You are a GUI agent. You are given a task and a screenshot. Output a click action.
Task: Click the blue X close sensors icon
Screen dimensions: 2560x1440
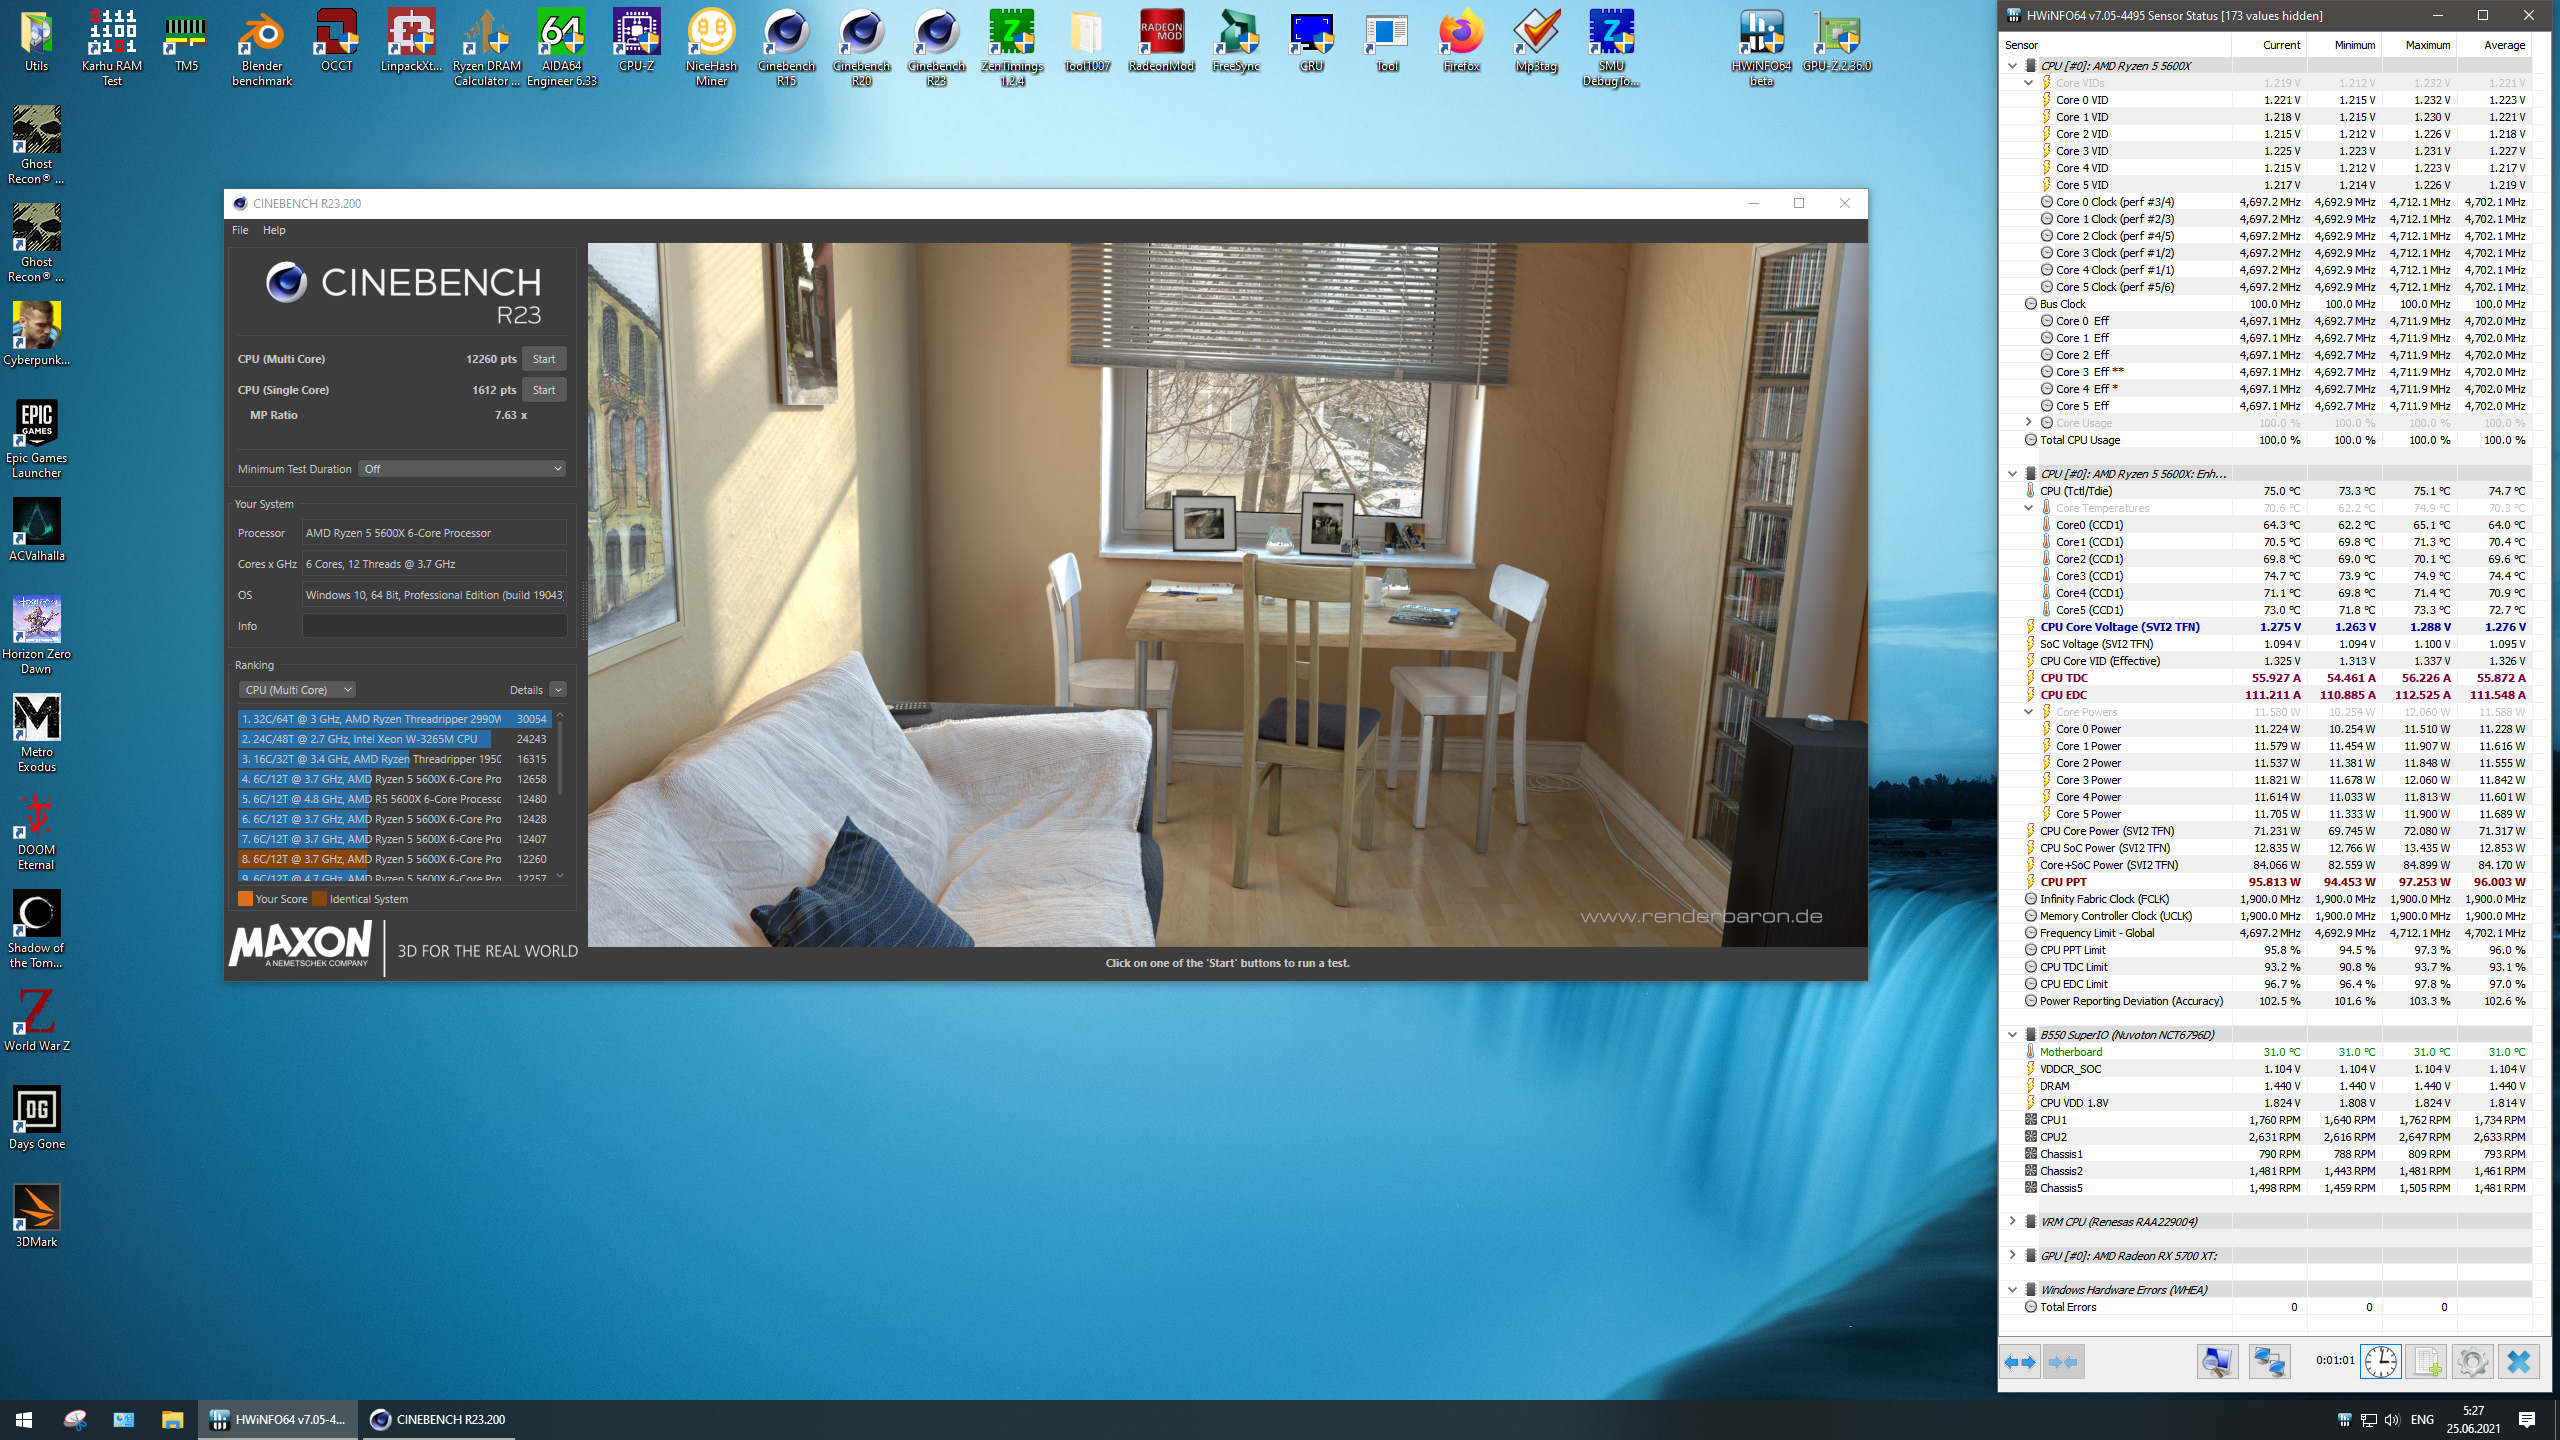[2518, 1362]
